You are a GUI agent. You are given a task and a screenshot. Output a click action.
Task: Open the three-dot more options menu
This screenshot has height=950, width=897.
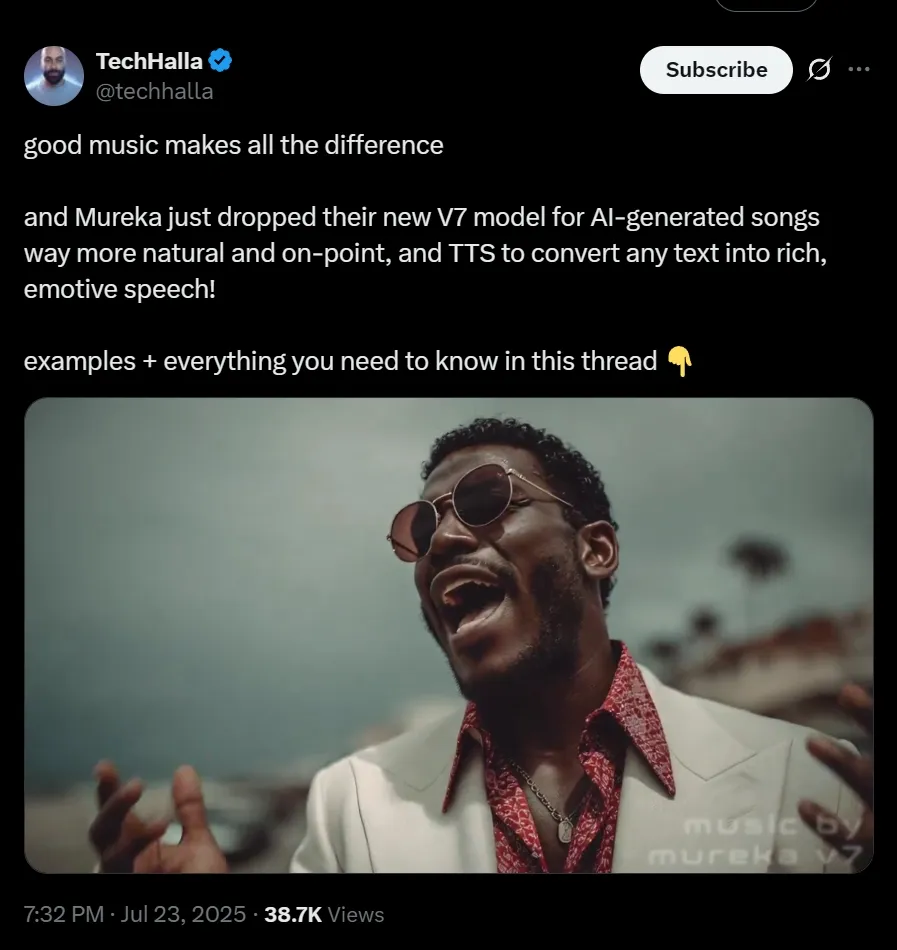pyautogui.click(x=858, y=70)
